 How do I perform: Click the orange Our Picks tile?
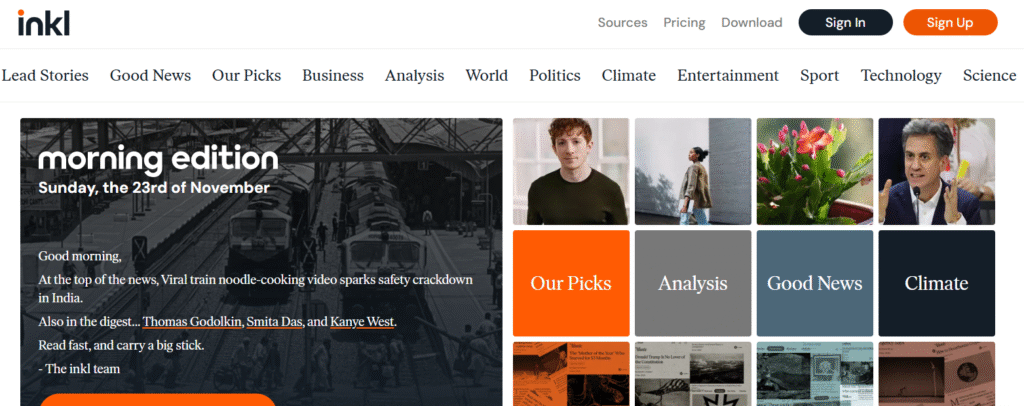[571, 283]
